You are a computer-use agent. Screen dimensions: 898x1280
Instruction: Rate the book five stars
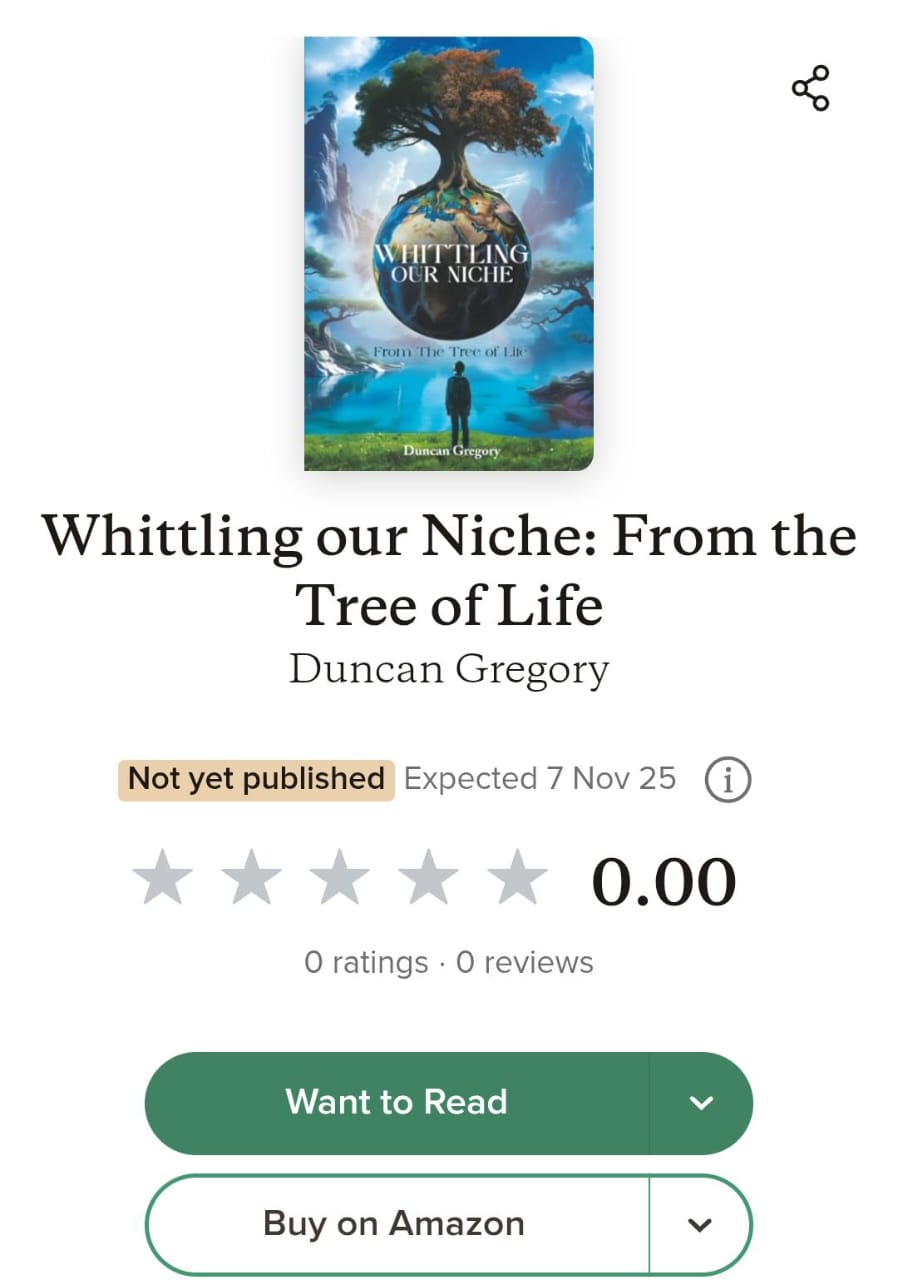point(517,880)
